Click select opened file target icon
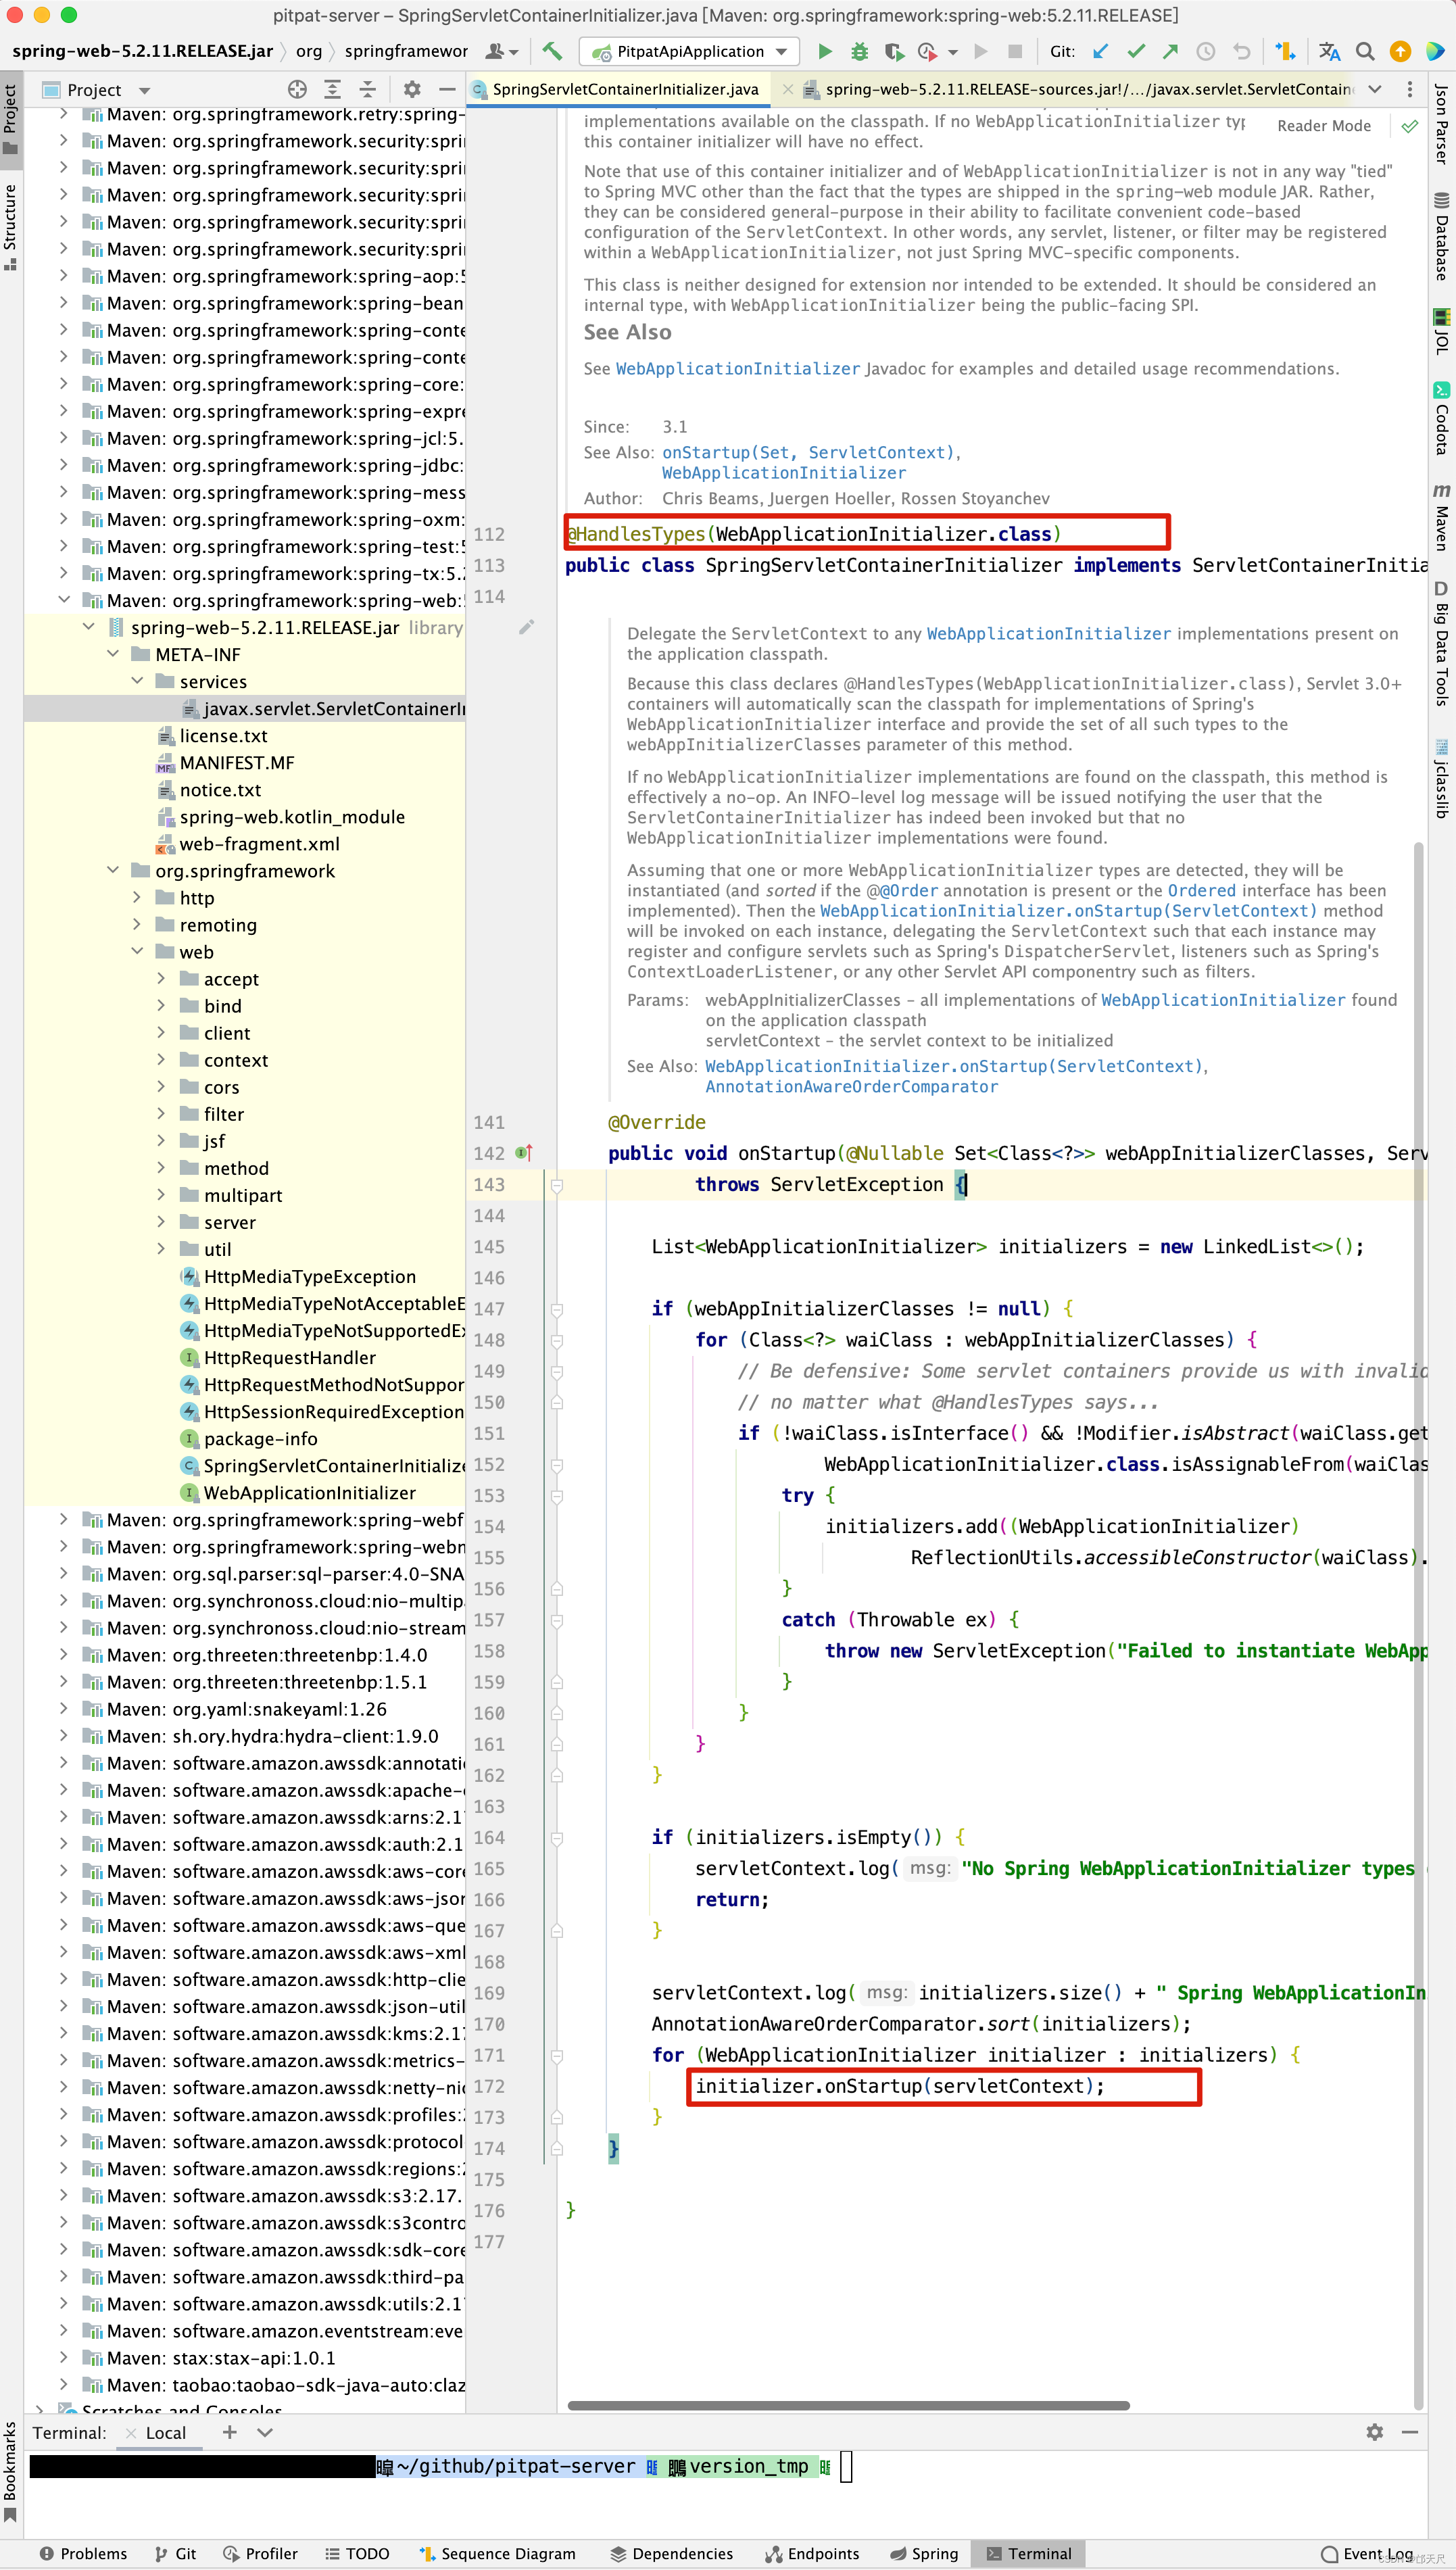 pyautogui.click(x=297, y=89)
